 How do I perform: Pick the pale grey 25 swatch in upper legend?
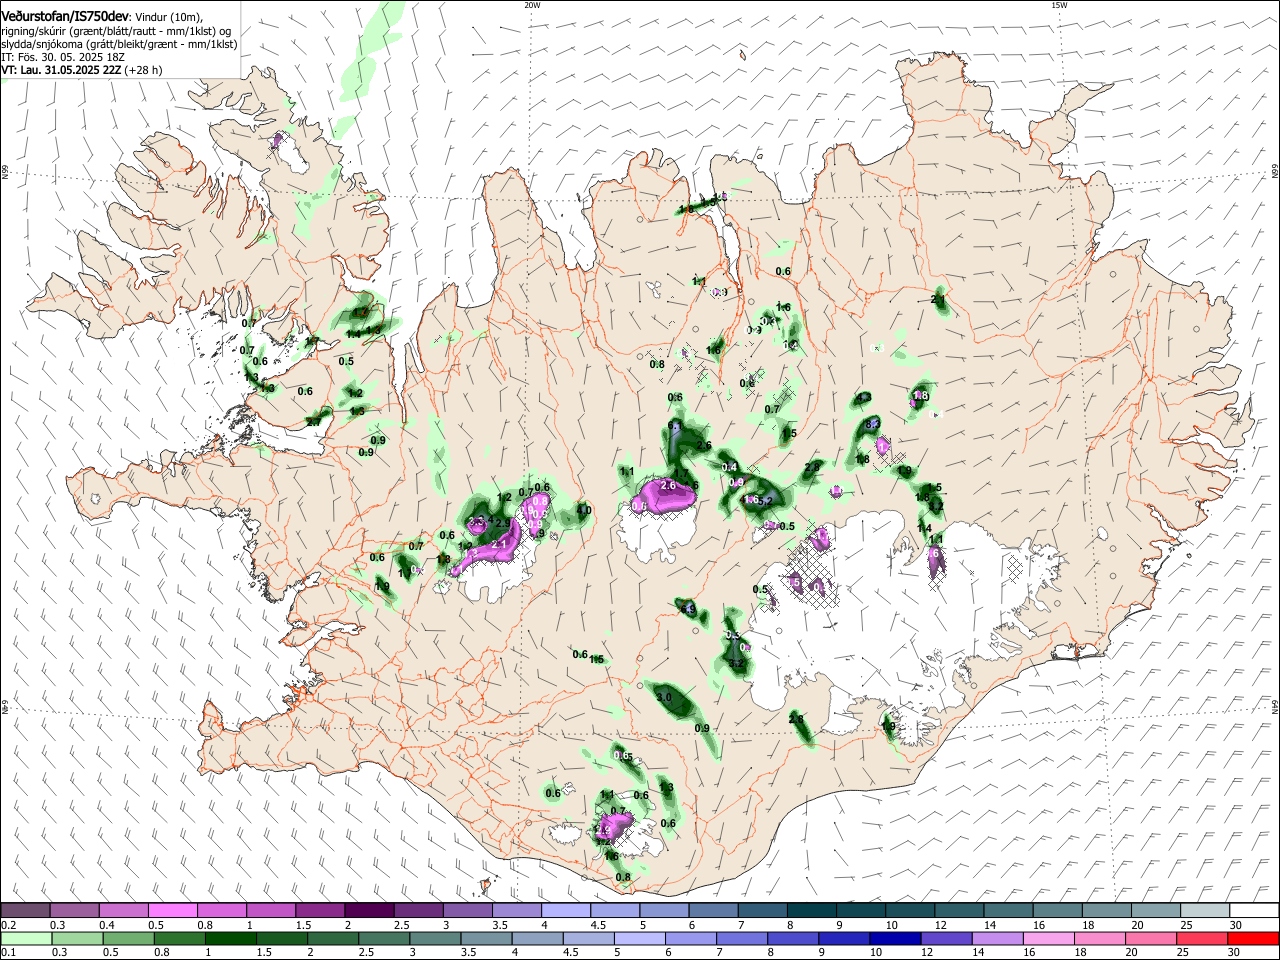point(1204,911)
